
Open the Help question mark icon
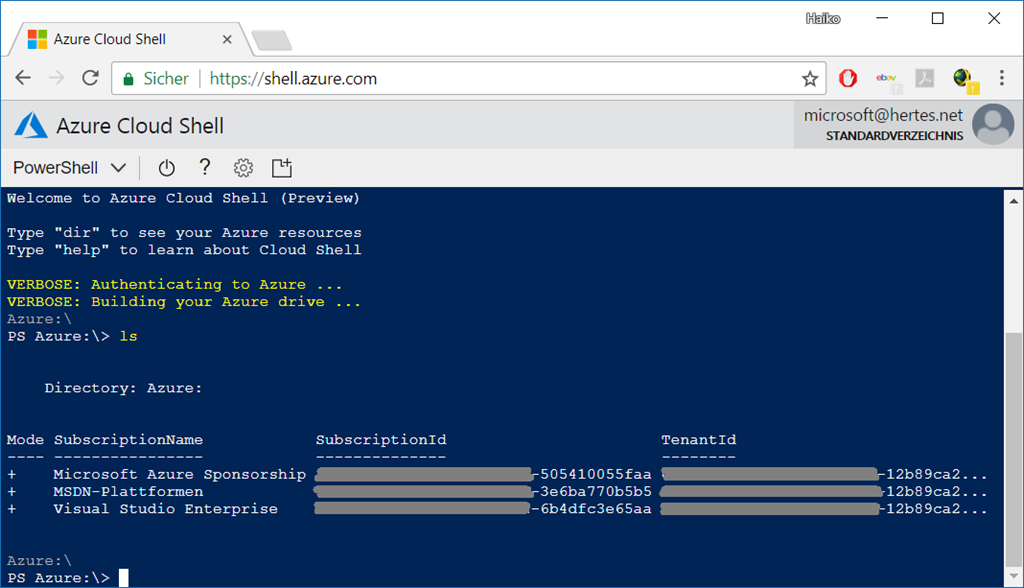pos(205,168)
